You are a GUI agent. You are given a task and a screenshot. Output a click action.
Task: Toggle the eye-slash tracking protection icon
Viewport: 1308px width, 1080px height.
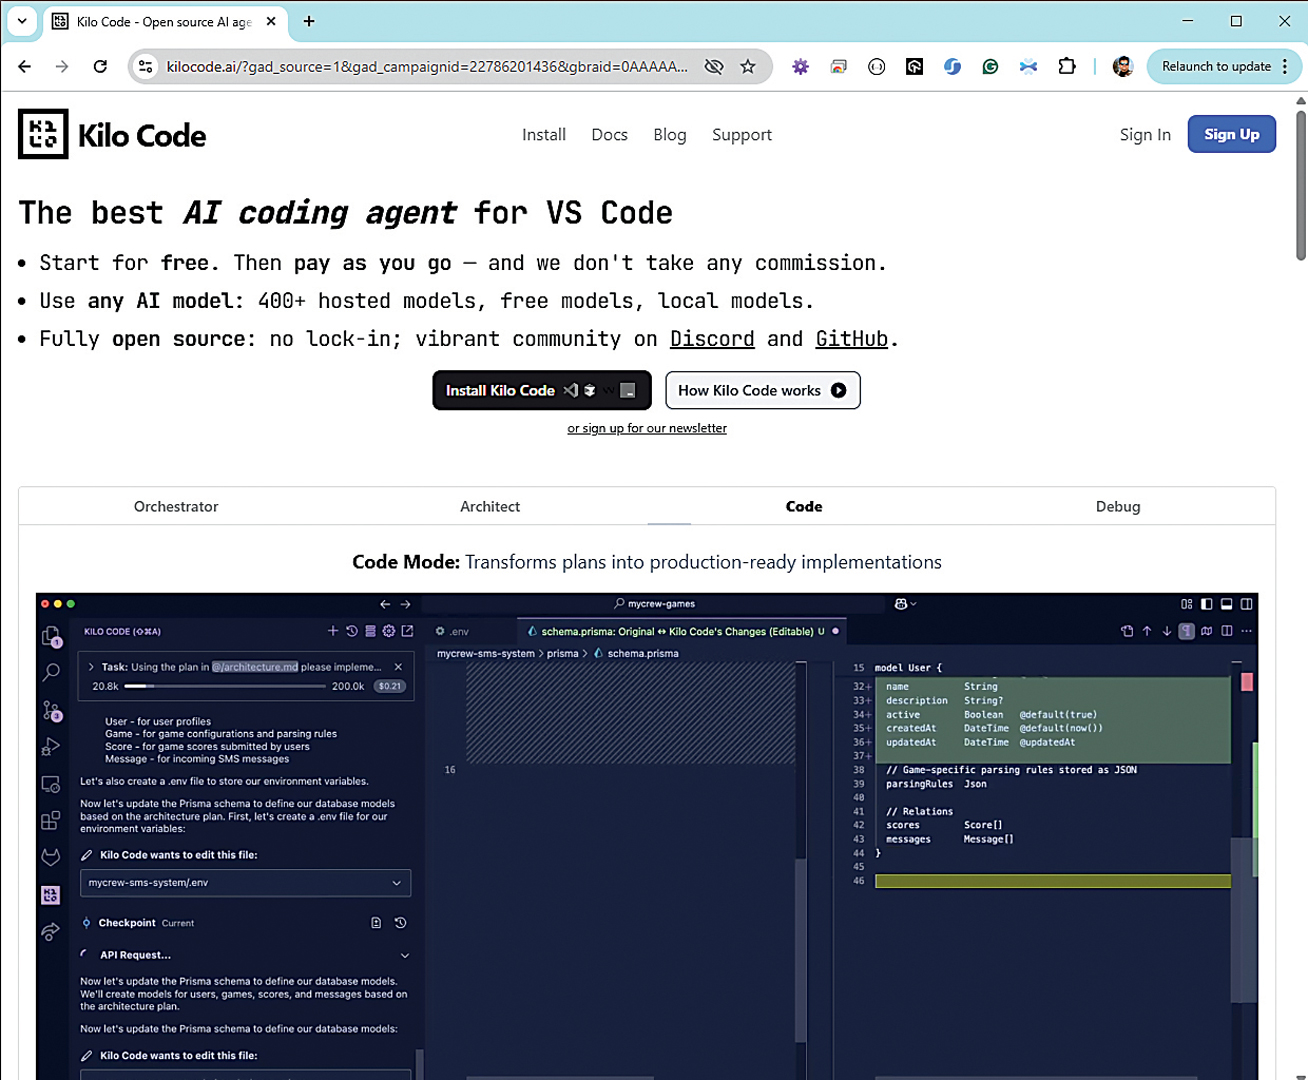[713, 67]
